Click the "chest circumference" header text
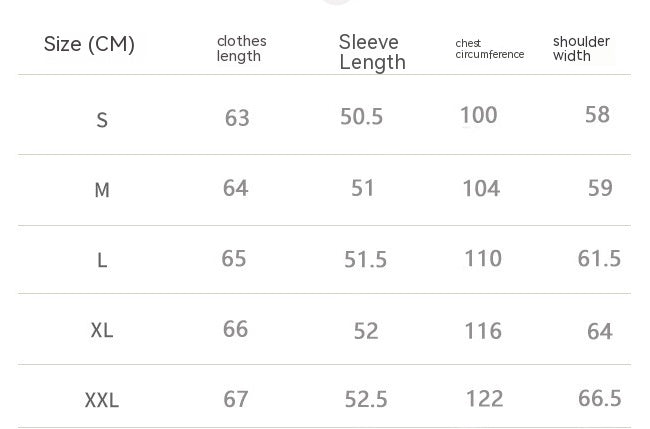Viewport: 650px width, 429px height. click(x=489, y=49)
